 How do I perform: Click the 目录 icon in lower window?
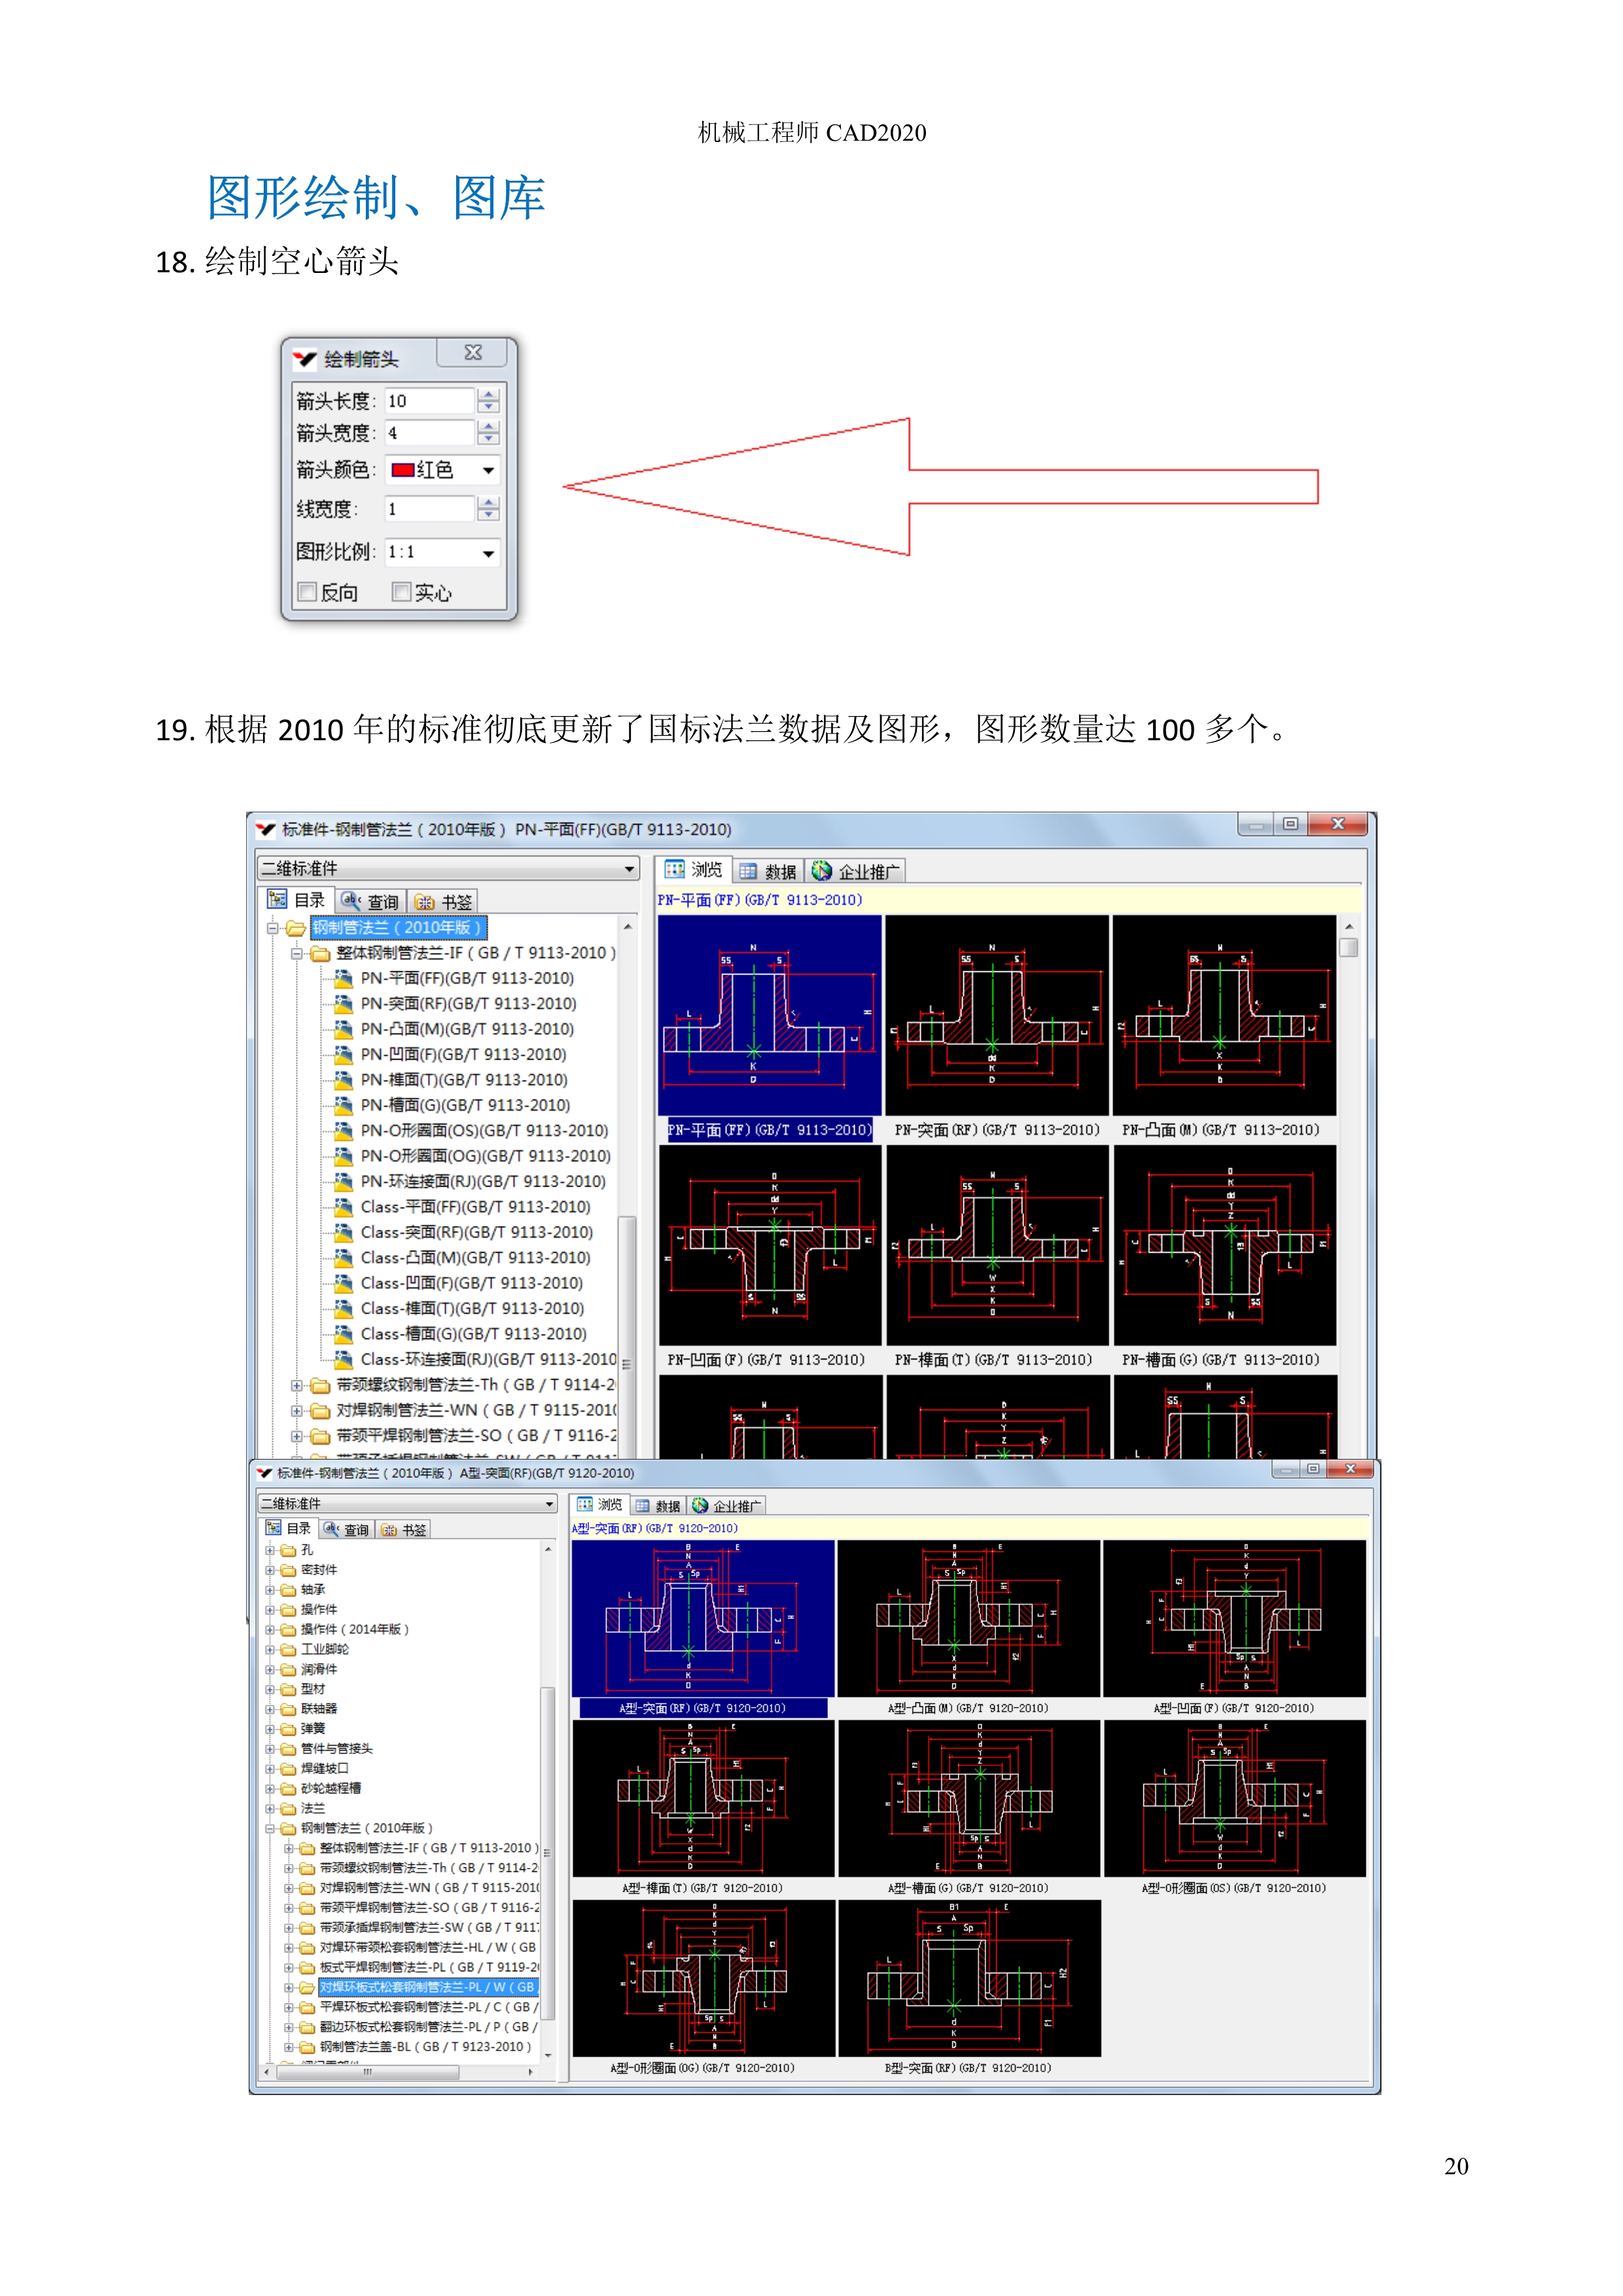(273, 1529)
